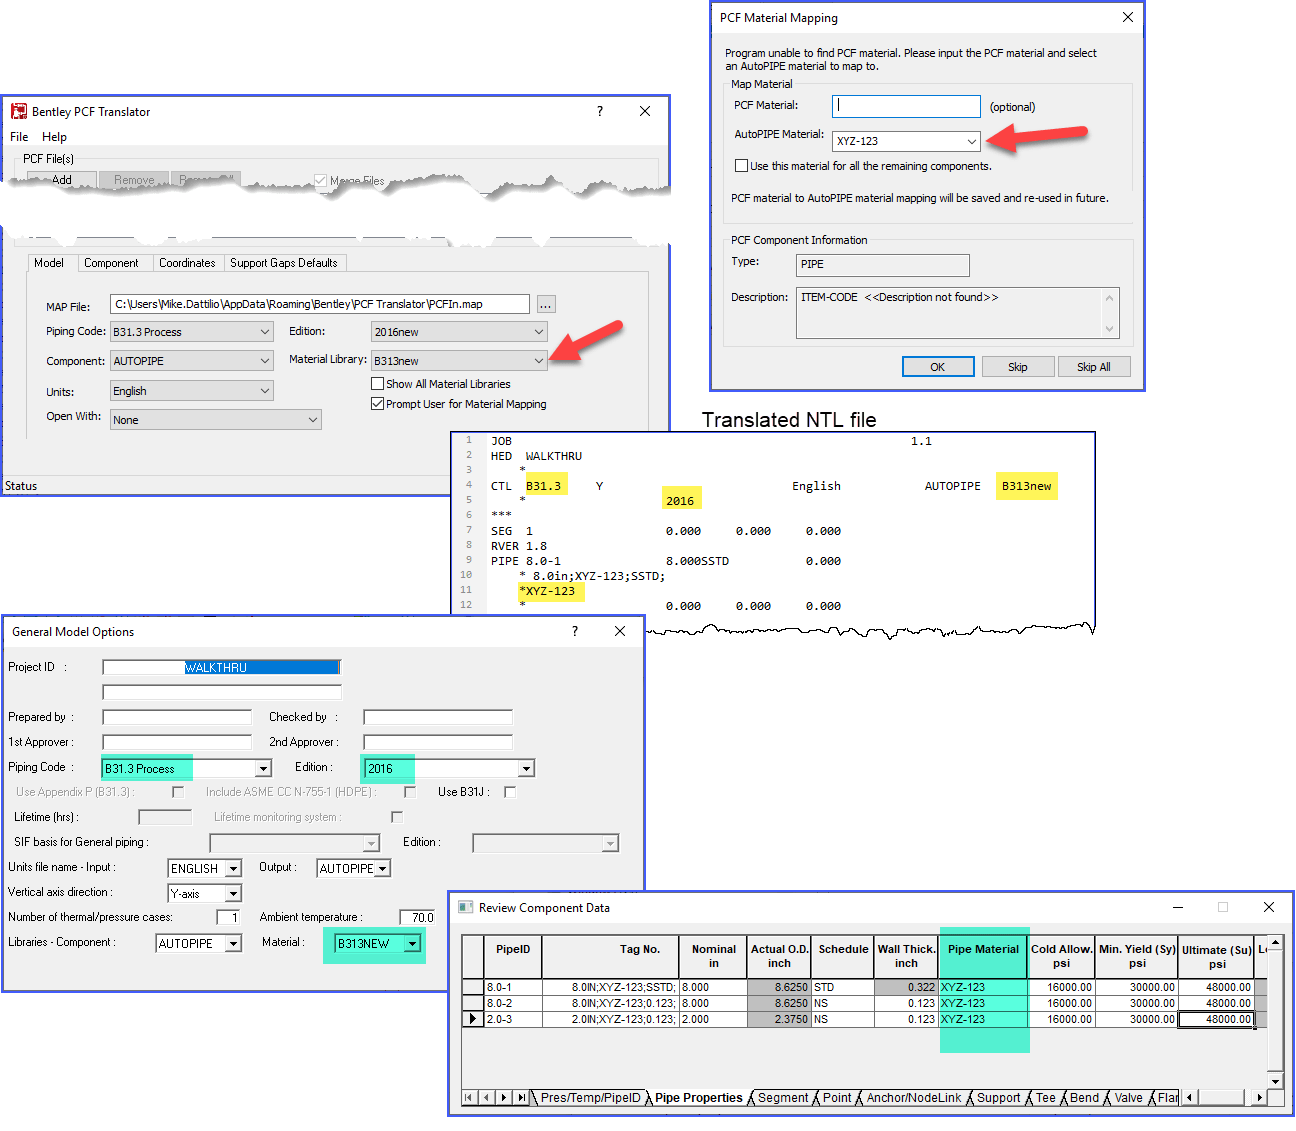Open the File menu in PCF Translator
This screenshot has height=1131, width=1296.
tap(18, 136)
